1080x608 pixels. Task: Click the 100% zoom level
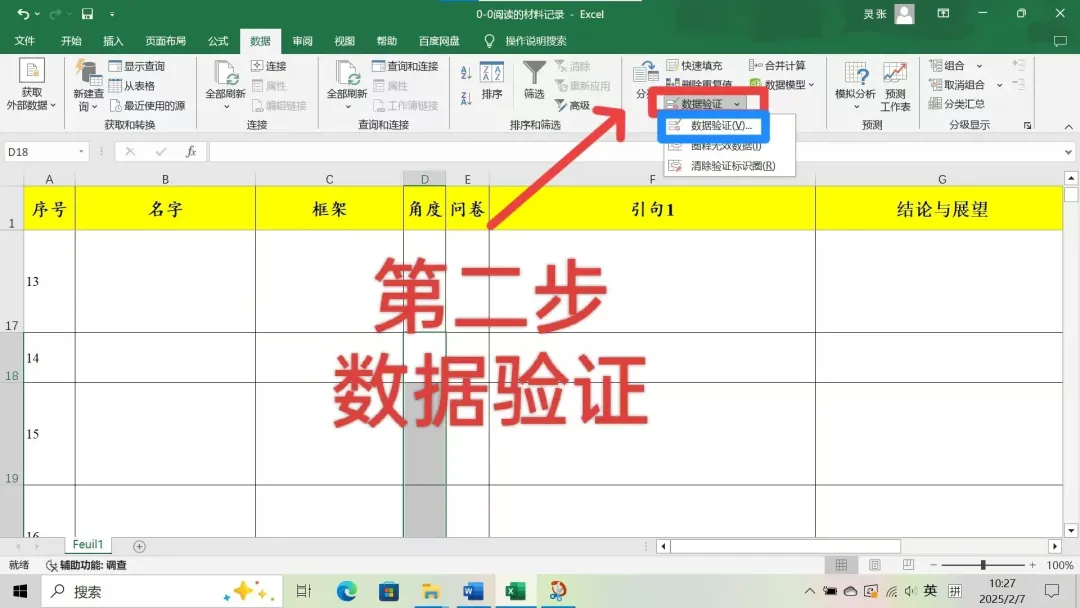[1059, 565]
